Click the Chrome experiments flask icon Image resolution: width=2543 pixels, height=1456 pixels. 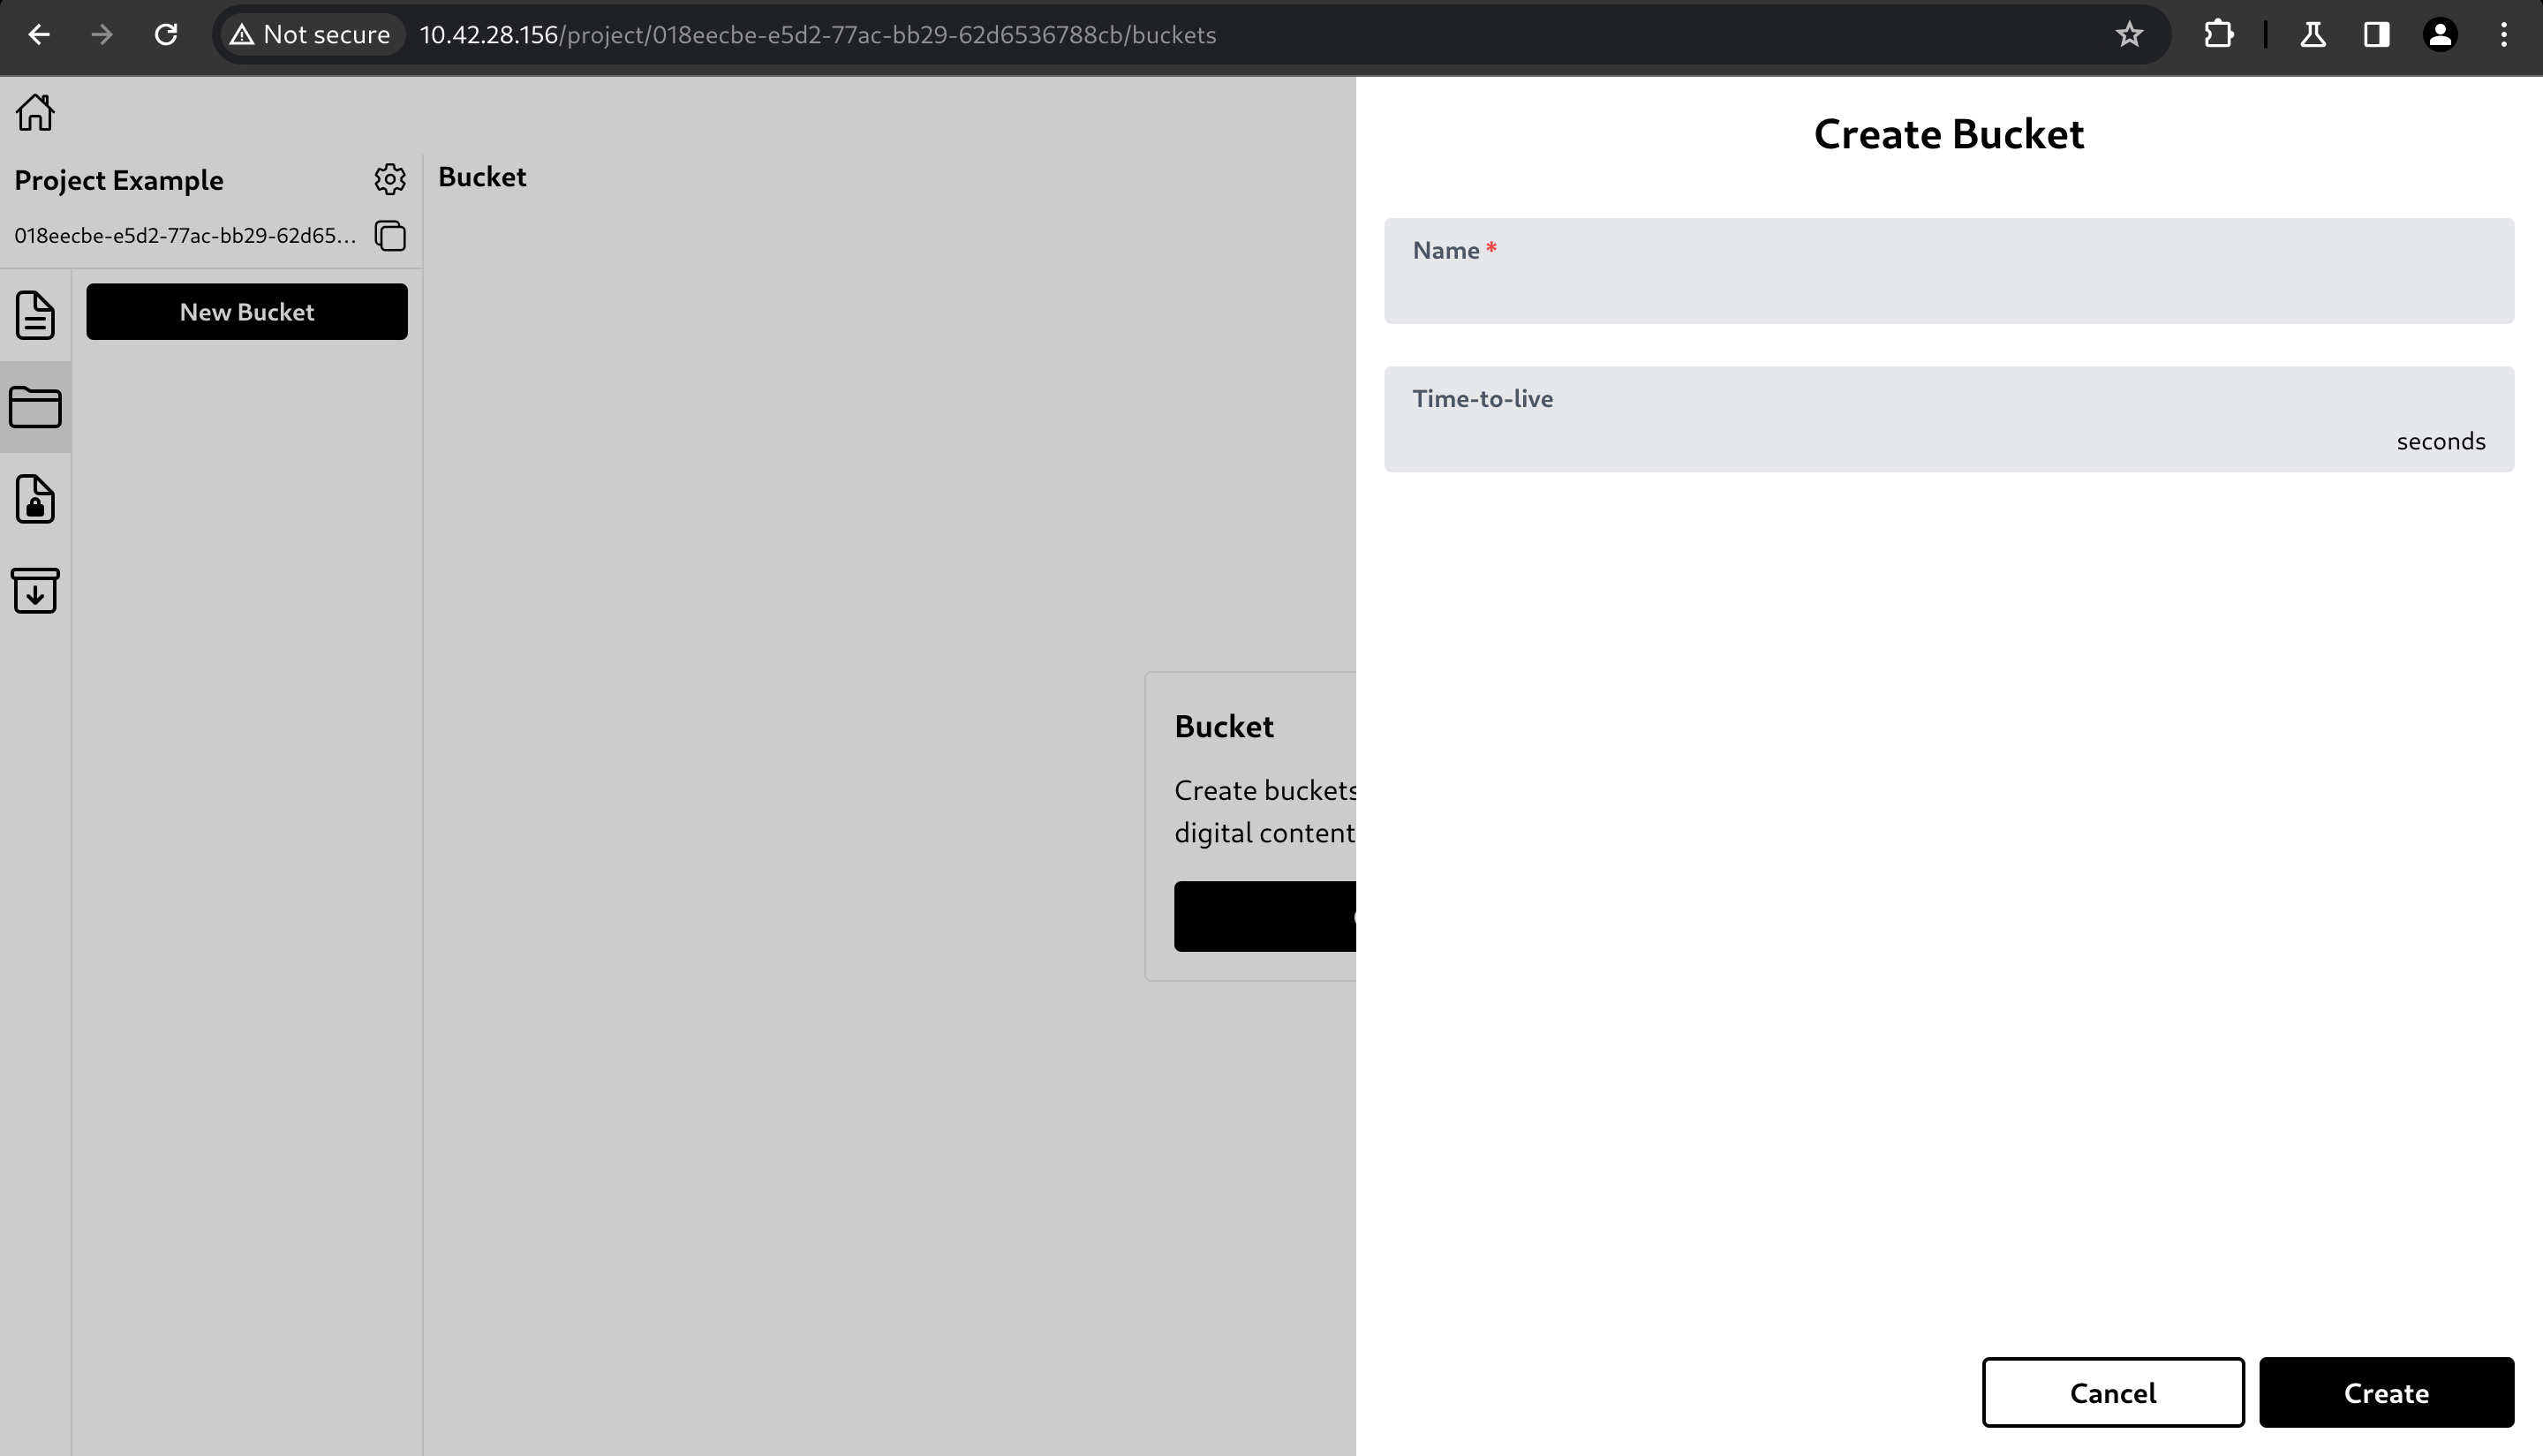2313,34
